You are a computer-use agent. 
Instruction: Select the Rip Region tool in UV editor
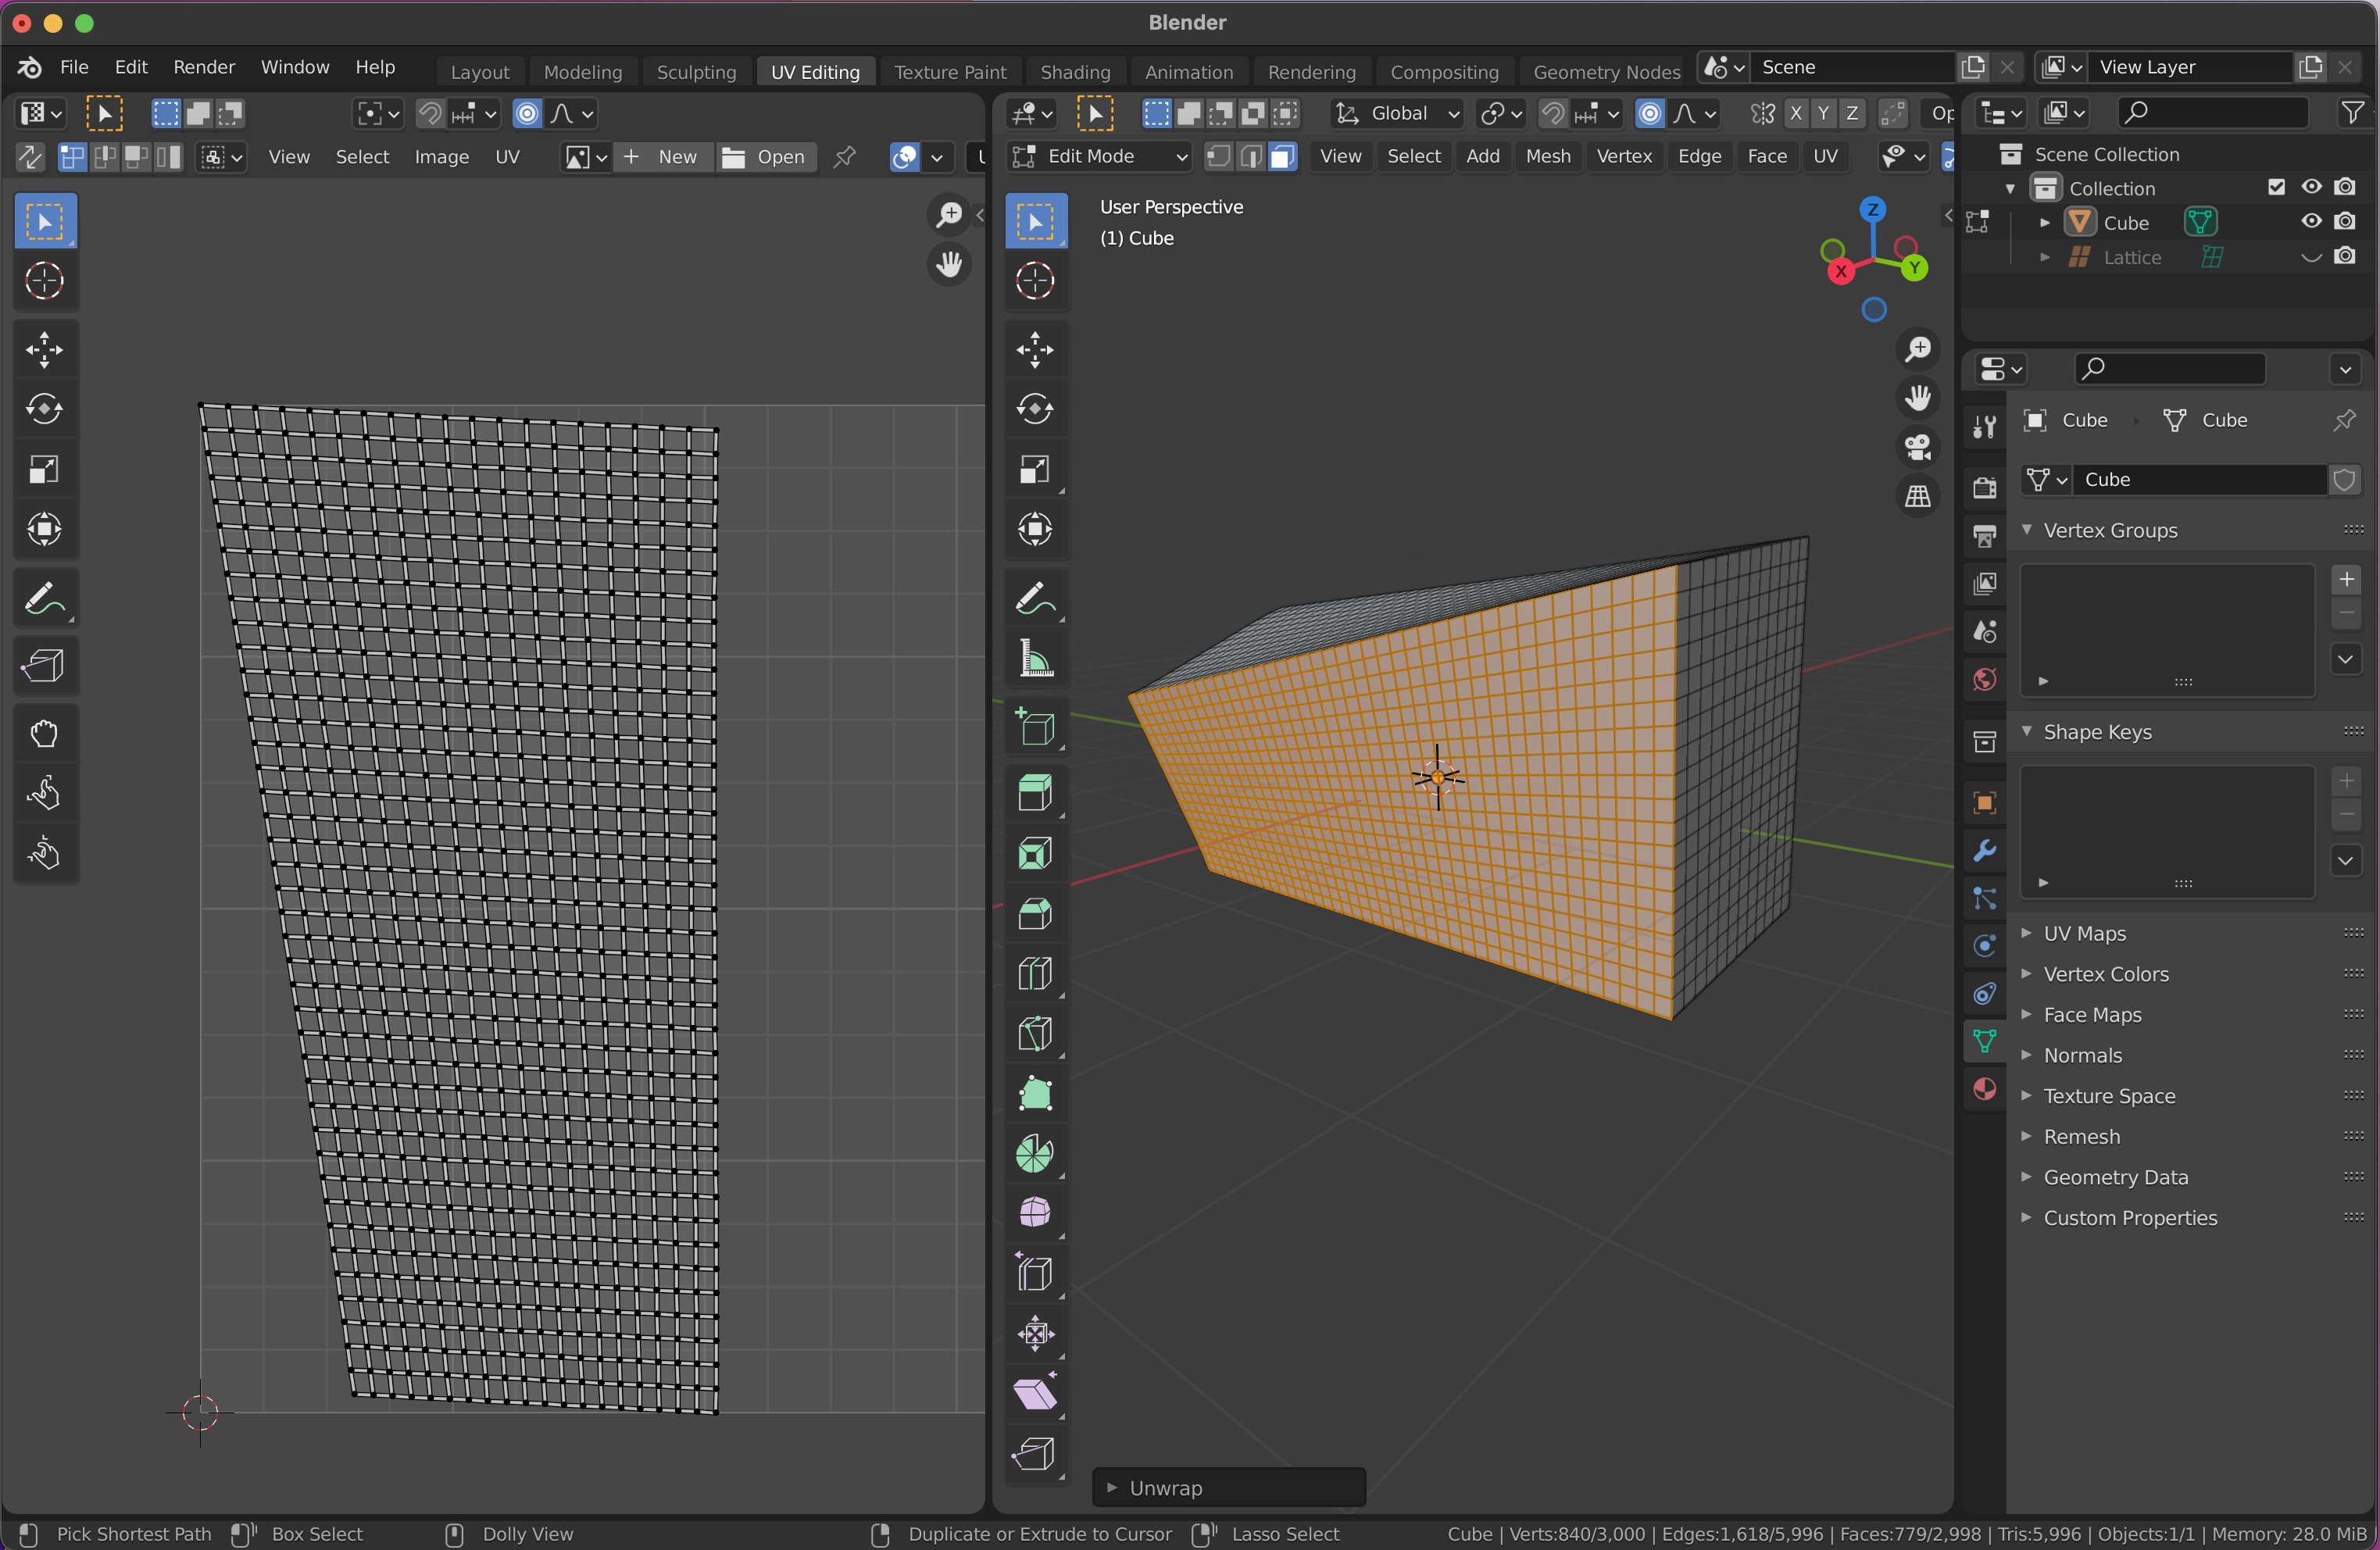click(x=44, y=666)
